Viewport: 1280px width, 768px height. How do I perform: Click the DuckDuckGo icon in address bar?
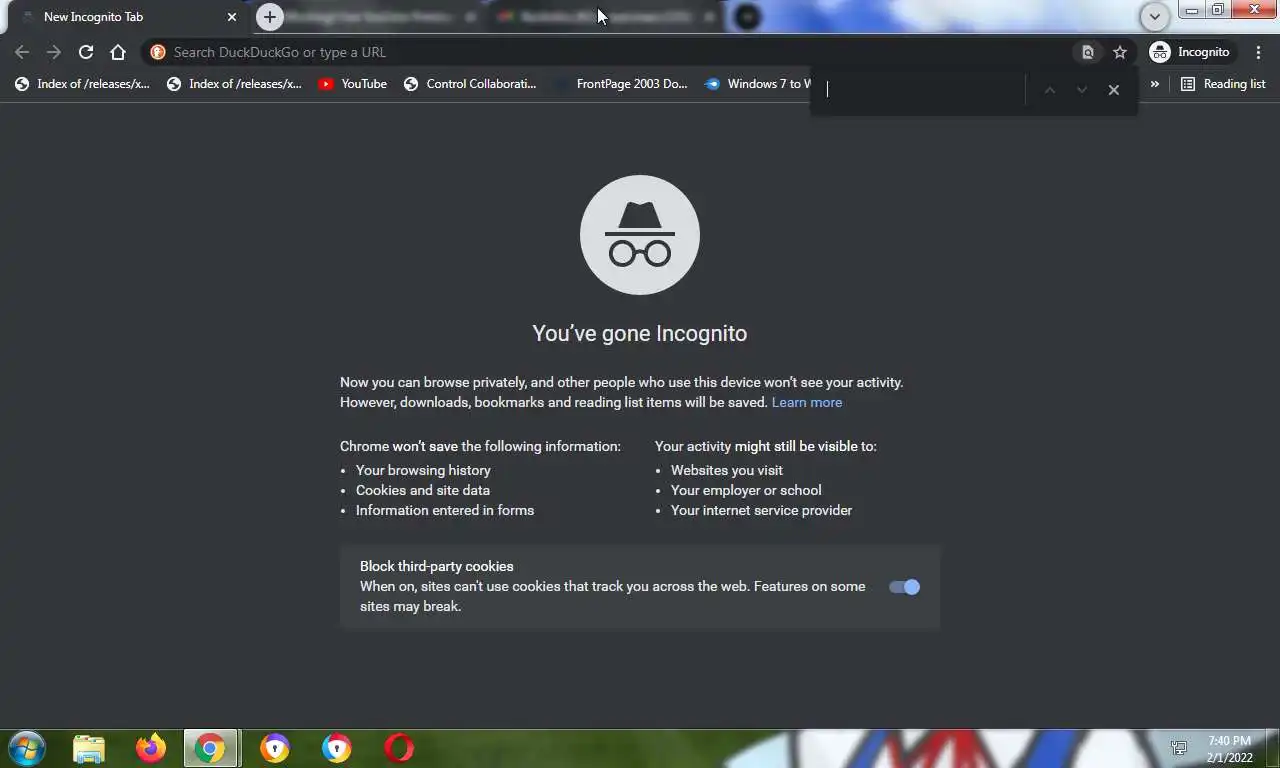pyautogui.click(x=158, y=52)
